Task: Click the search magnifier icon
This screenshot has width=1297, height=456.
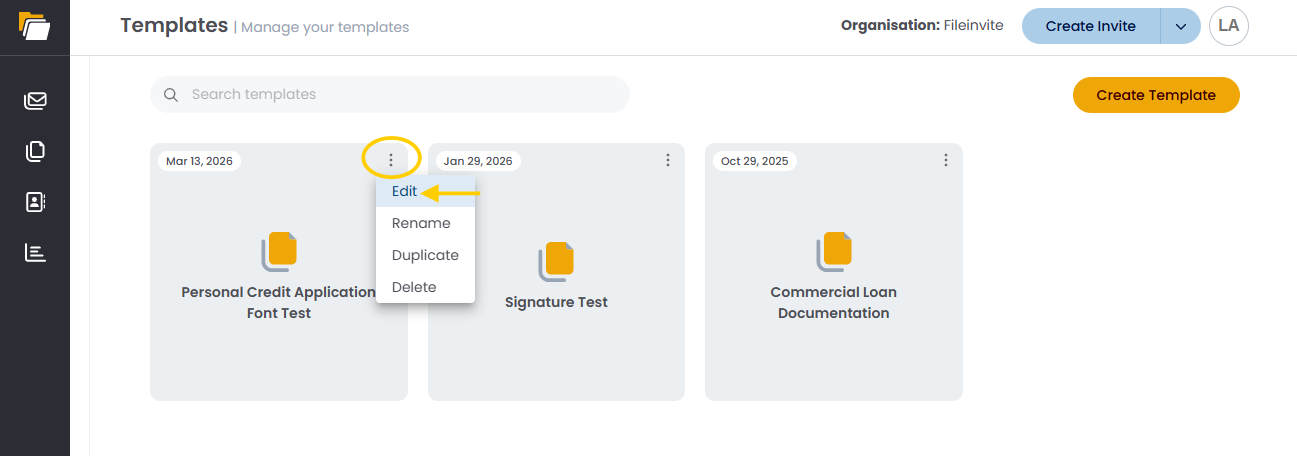Action: coord(171,95)
